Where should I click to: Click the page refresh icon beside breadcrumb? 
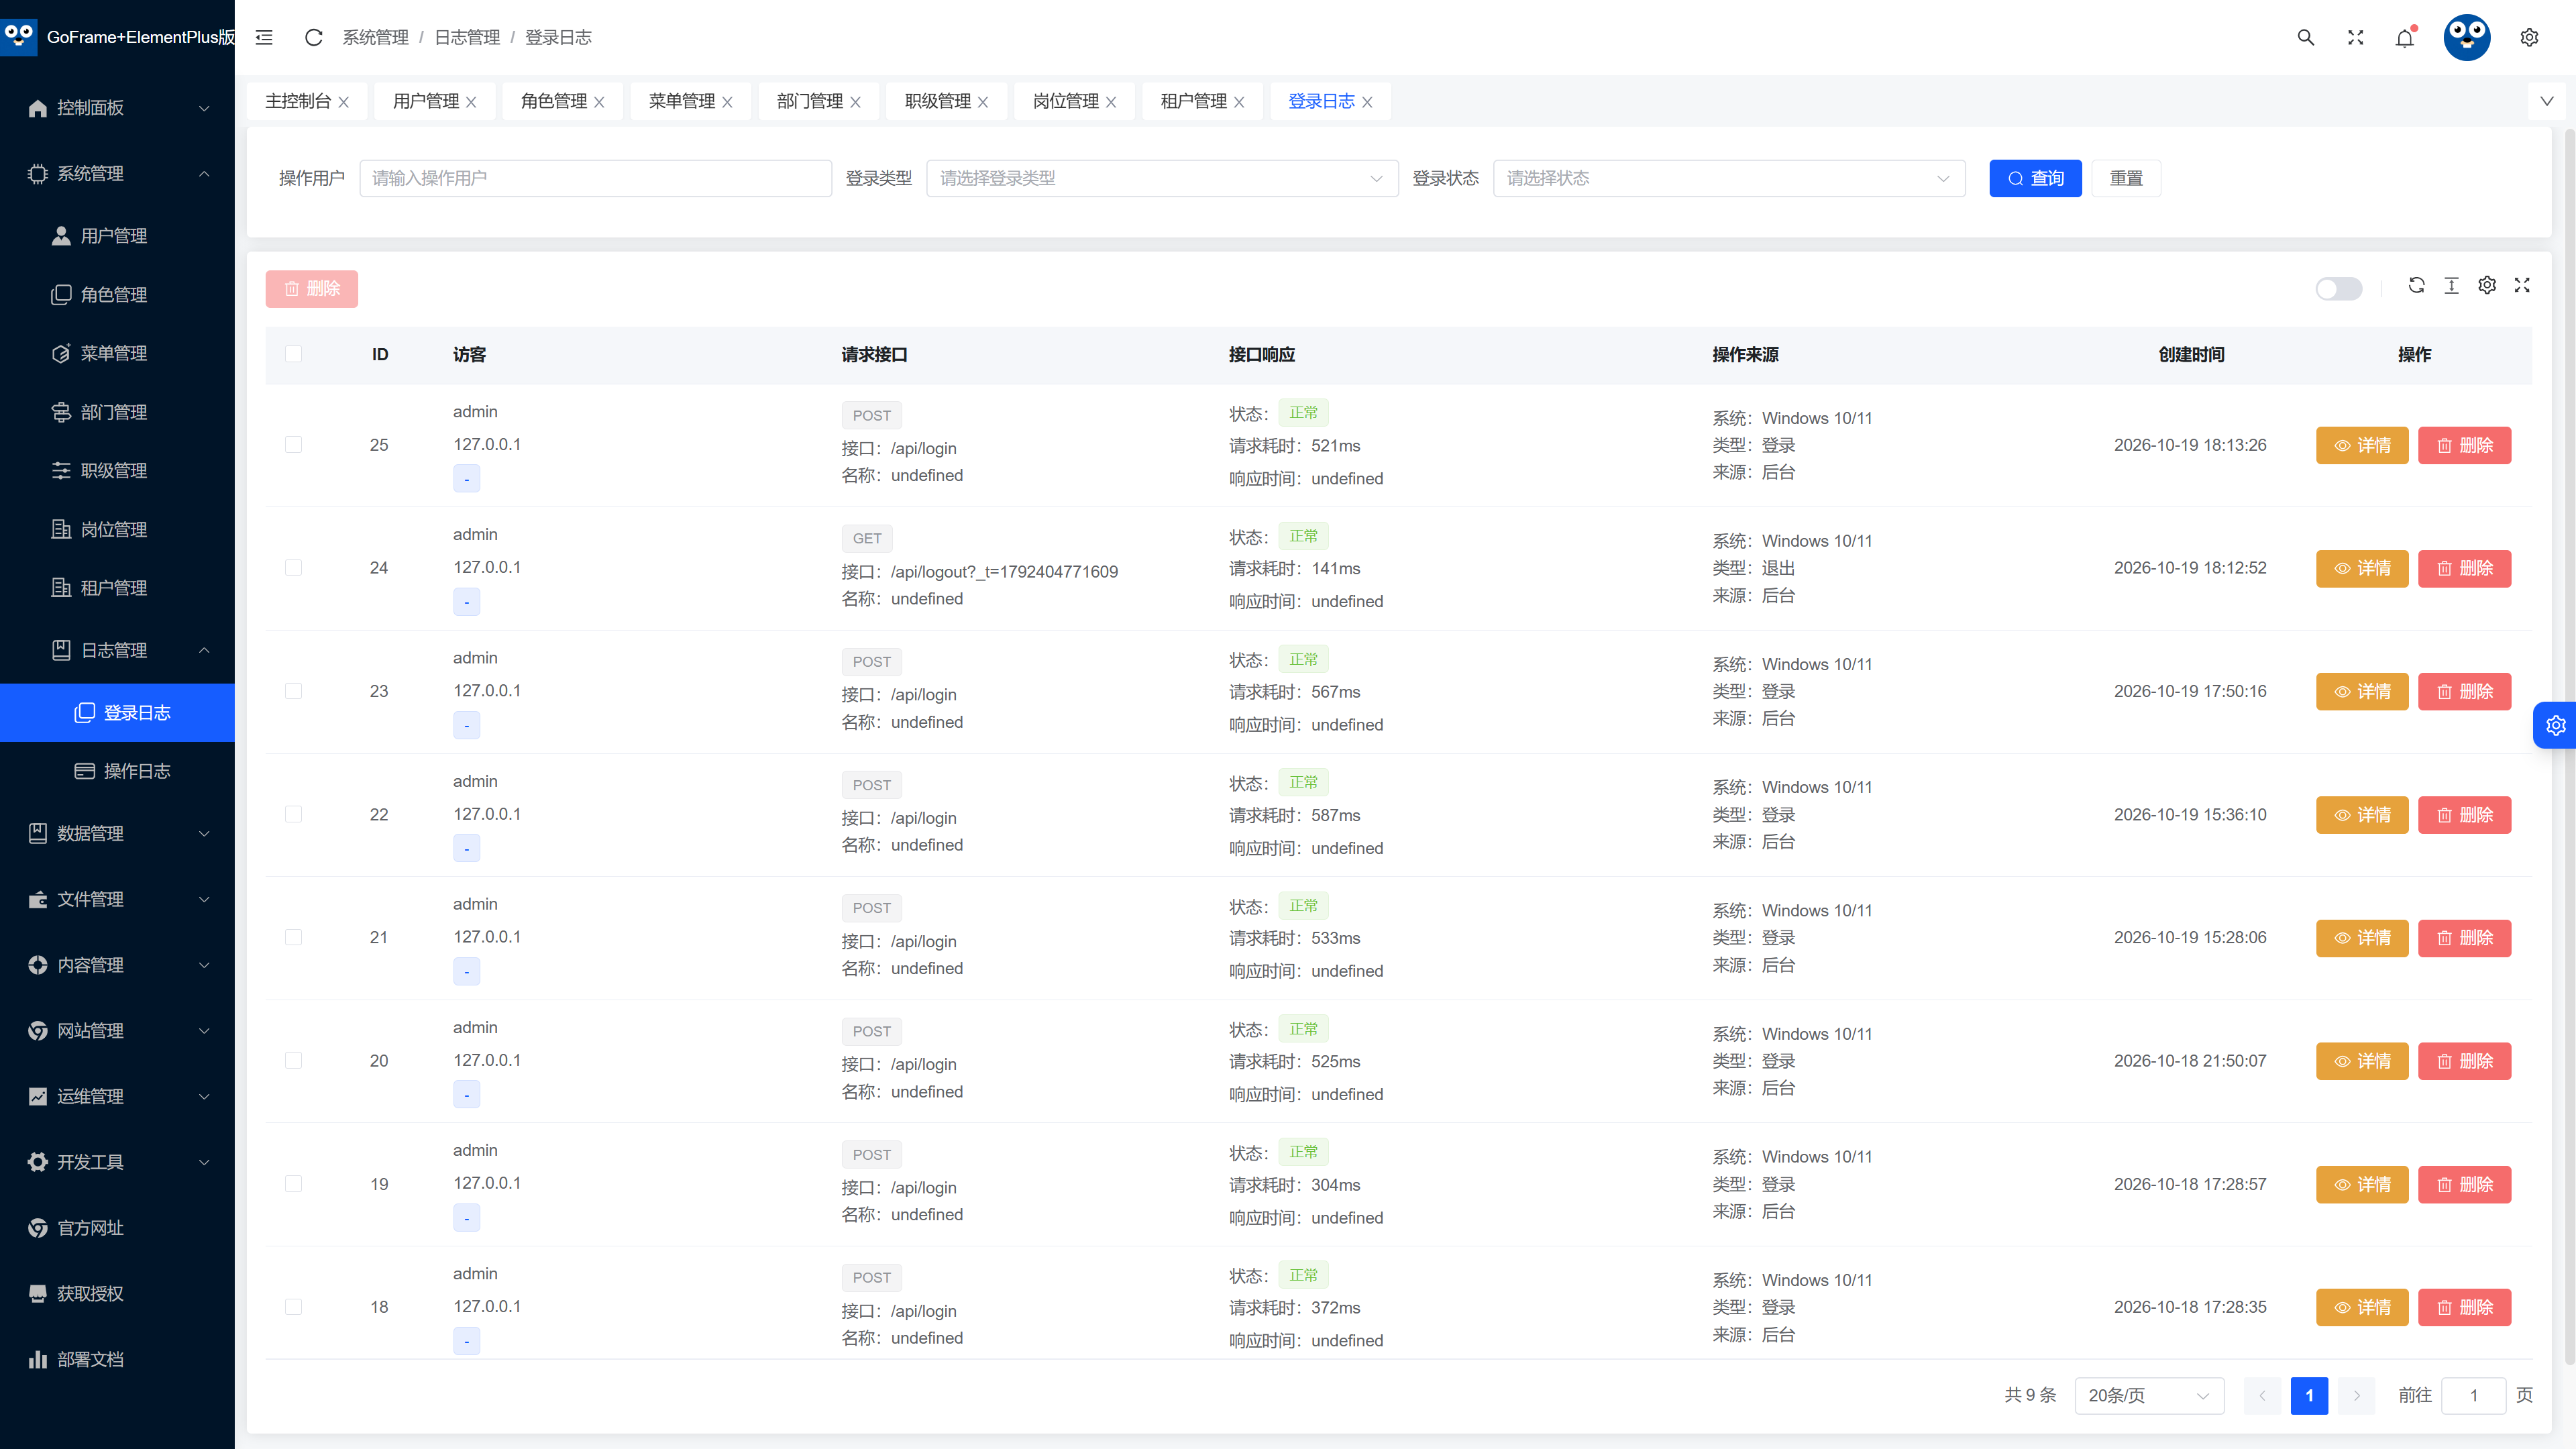(x=313, y=37)
